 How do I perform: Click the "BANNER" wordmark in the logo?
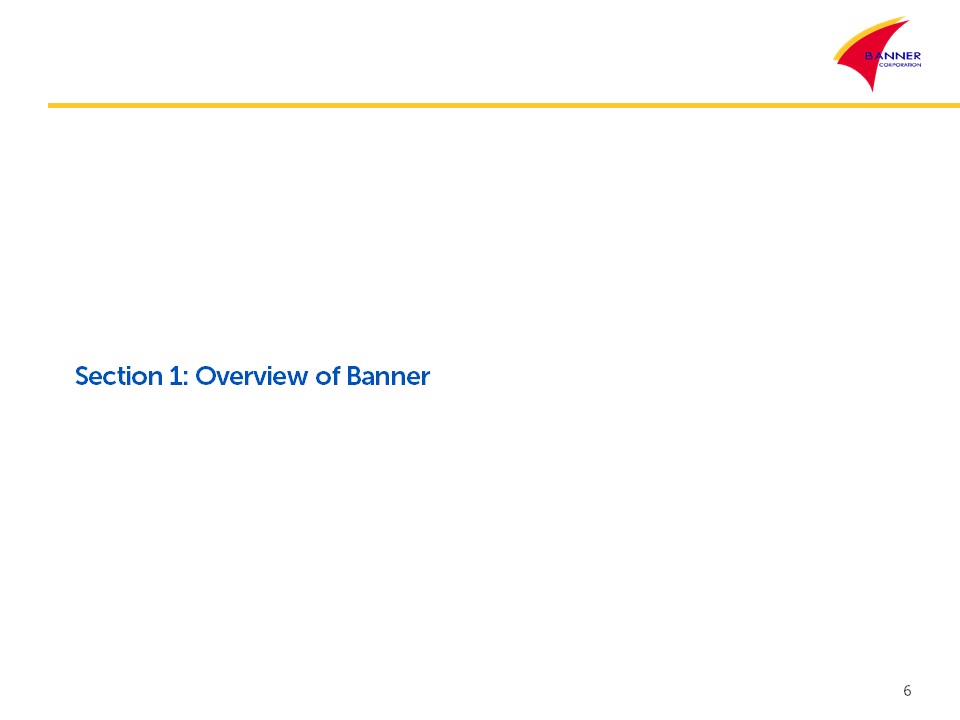click(893, 54)
